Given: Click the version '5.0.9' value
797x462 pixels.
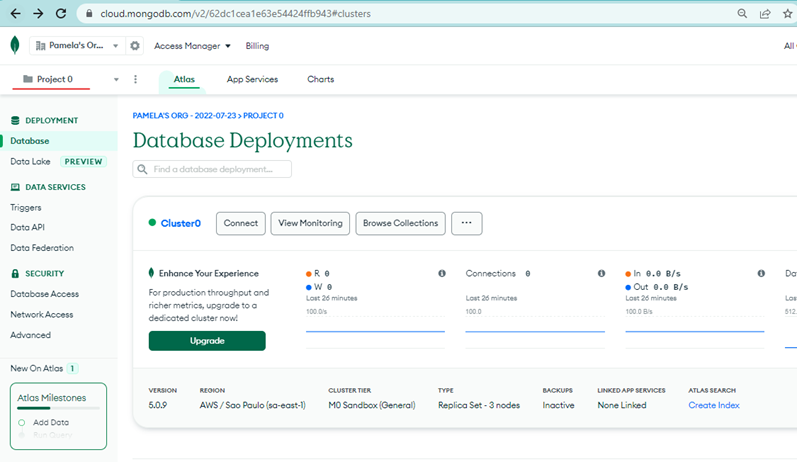Looking at the screenshot, I should pos(158,405).
